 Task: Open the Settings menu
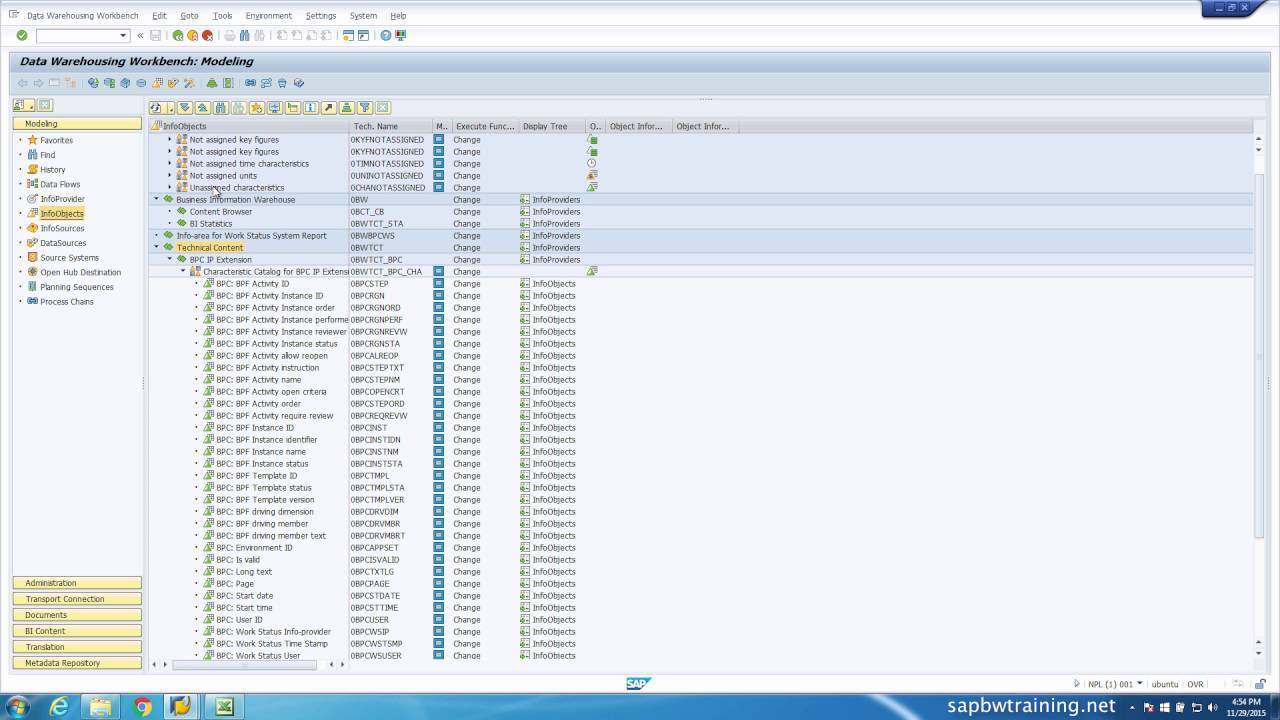point(320,16)
